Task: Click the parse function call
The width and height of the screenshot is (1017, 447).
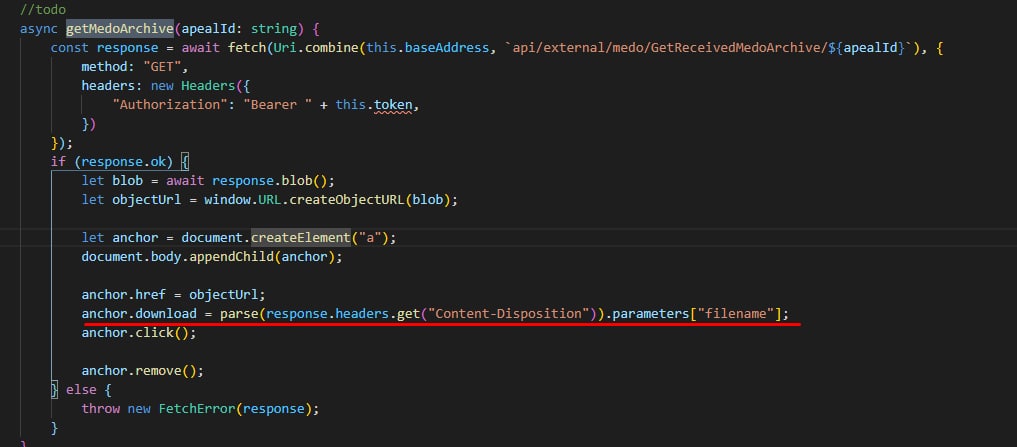Action: click(x=239, y=314)
